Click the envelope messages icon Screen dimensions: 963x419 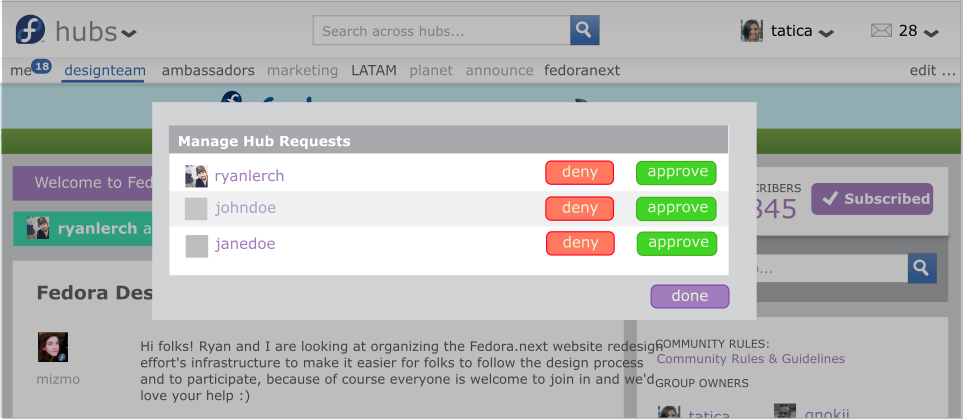(881, 30)
